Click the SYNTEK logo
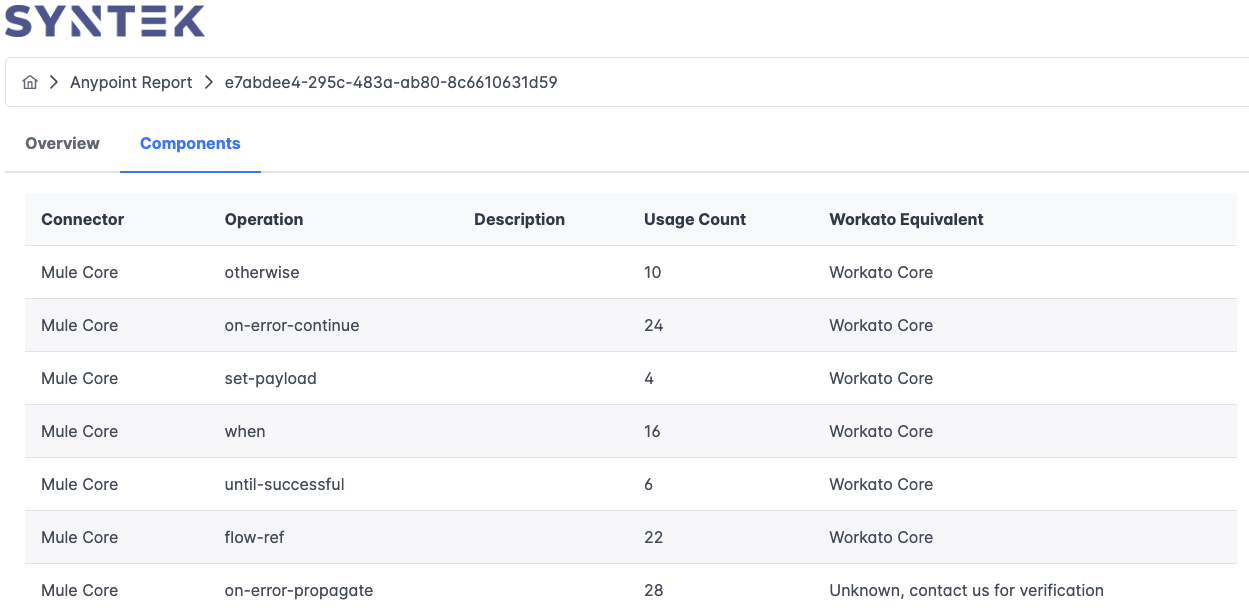The image size is (1249, 615). [105, 21]
